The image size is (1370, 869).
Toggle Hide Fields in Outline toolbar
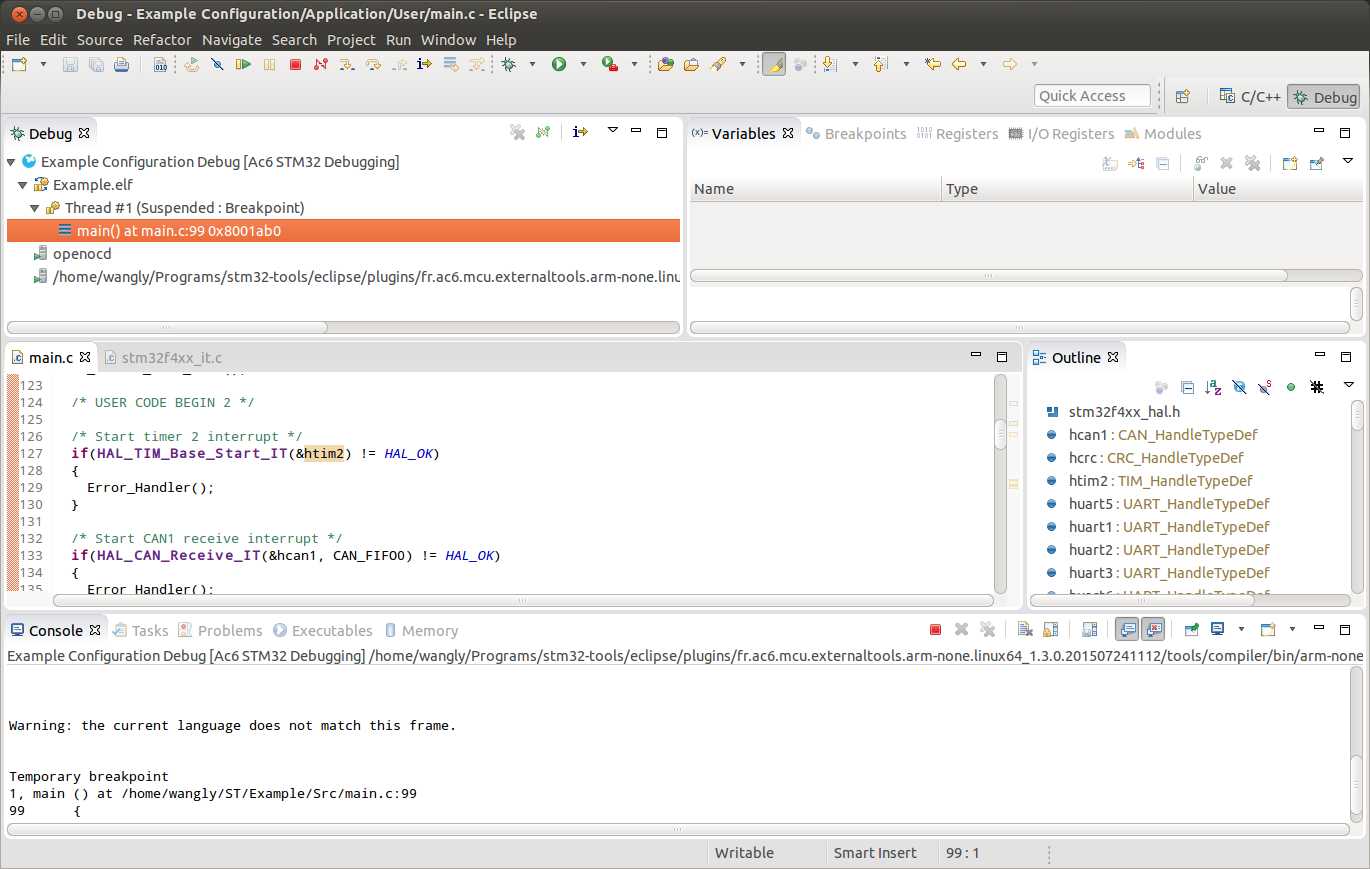pyautogui.click(x=1239, y=386)
